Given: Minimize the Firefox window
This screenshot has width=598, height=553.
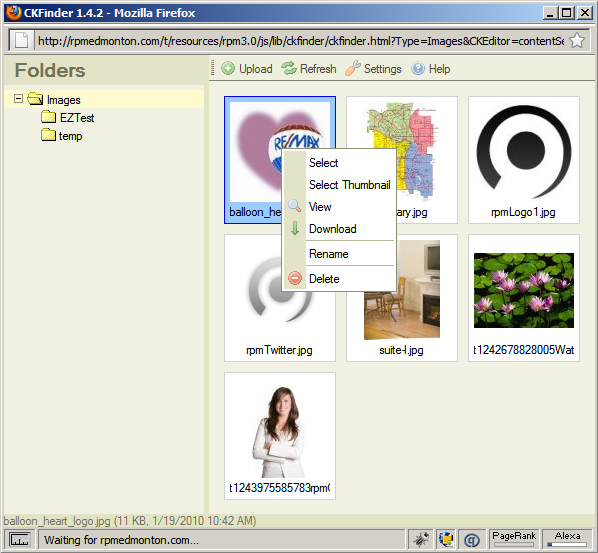Looking at the screenshot, I should click(x=550, y=13).
